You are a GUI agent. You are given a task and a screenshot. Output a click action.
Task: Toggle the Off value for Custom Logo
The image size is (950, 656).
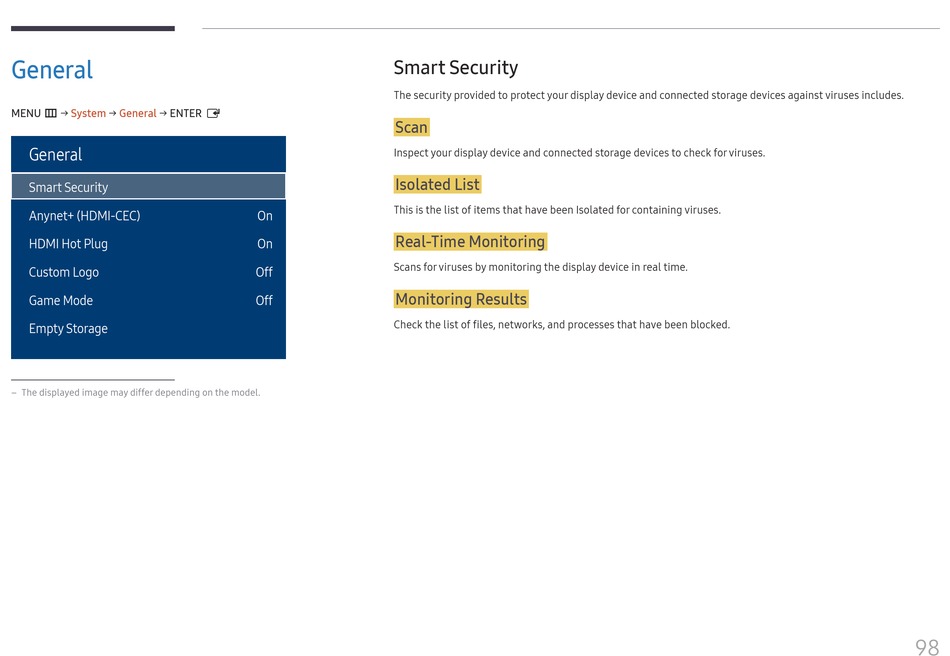point(263,272)
